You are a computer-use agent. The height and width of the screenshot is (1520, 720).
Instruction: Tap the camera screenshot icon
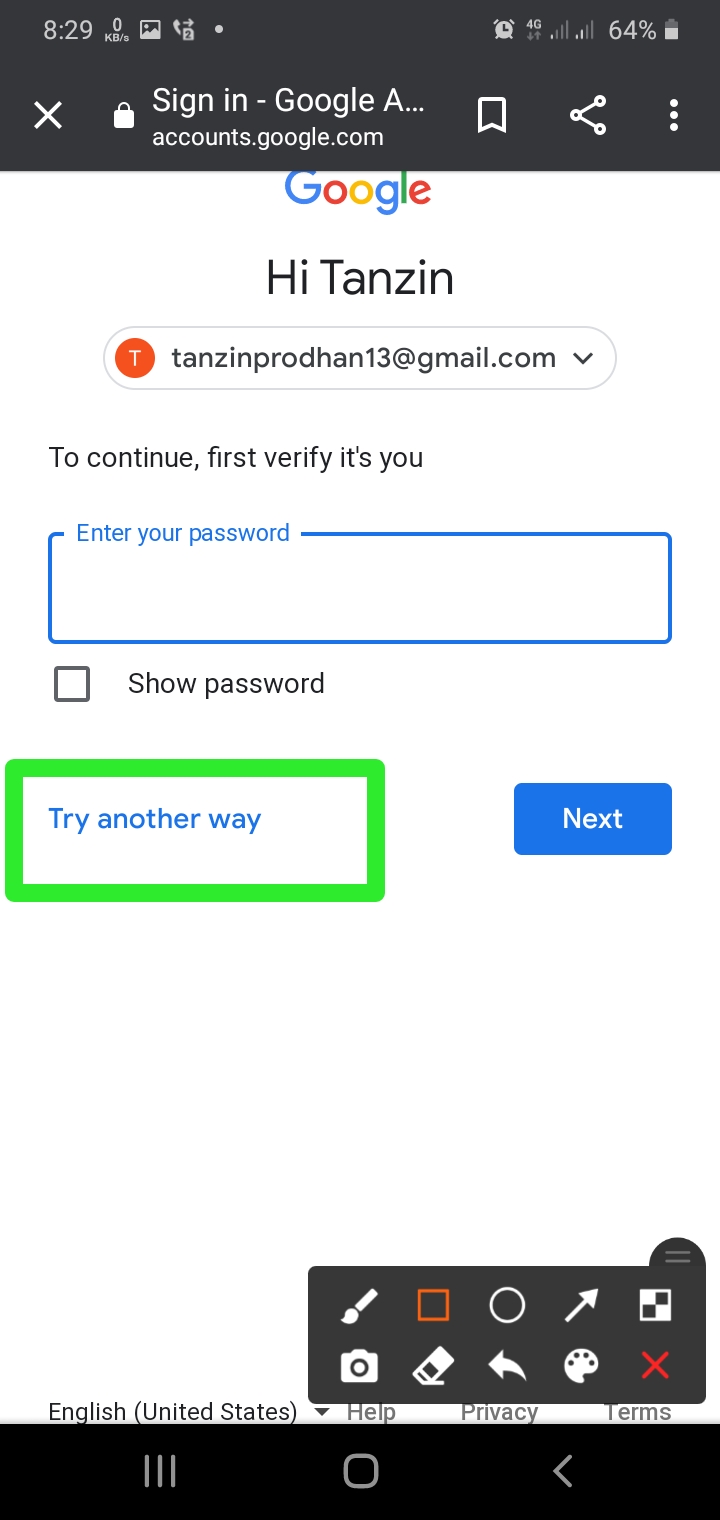point(359,1366)
